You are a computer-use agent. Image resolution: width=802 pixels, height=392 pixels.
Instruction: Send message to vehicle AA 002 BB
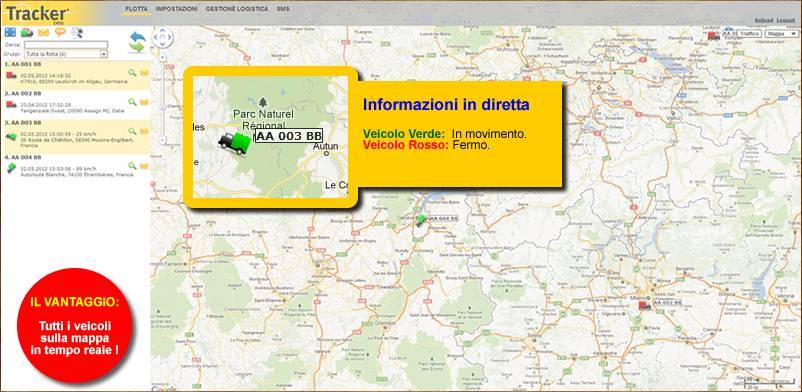[x=144, y=102]
